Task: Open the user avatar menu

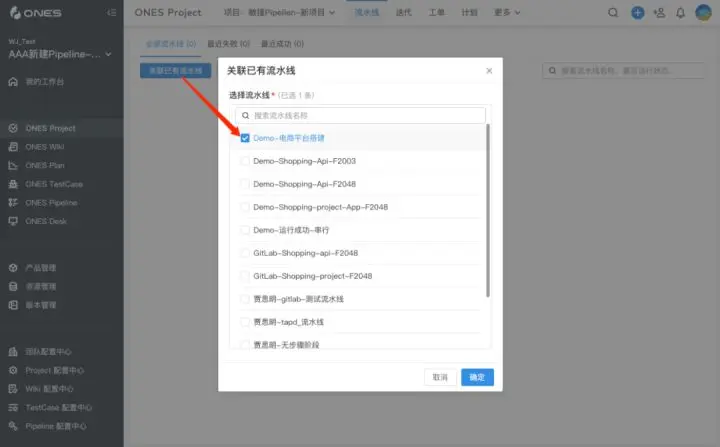Action: pos(703,12)
